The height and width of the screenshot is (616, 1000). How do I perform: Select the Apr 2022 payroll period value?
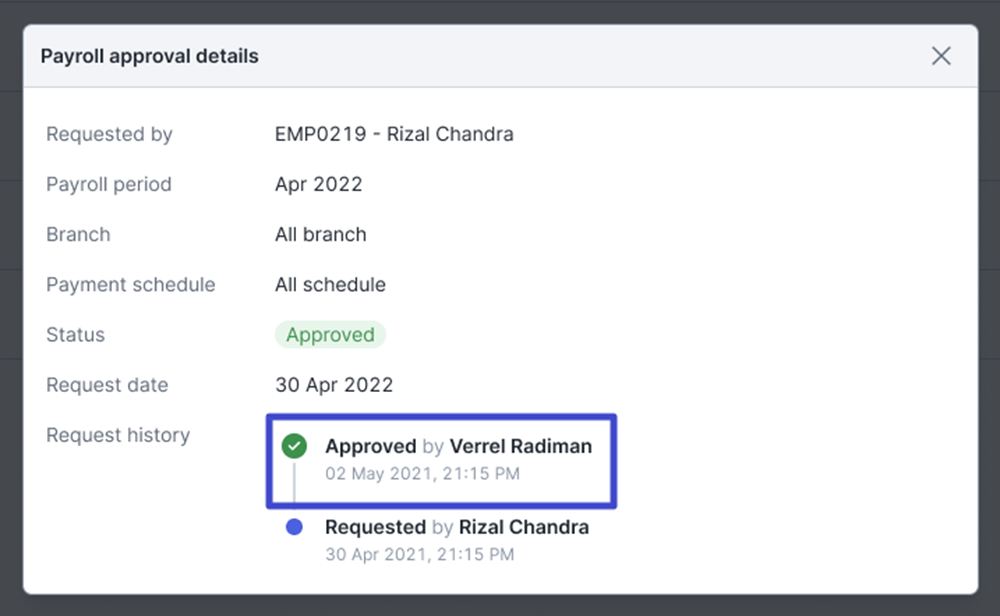(318, 184)
